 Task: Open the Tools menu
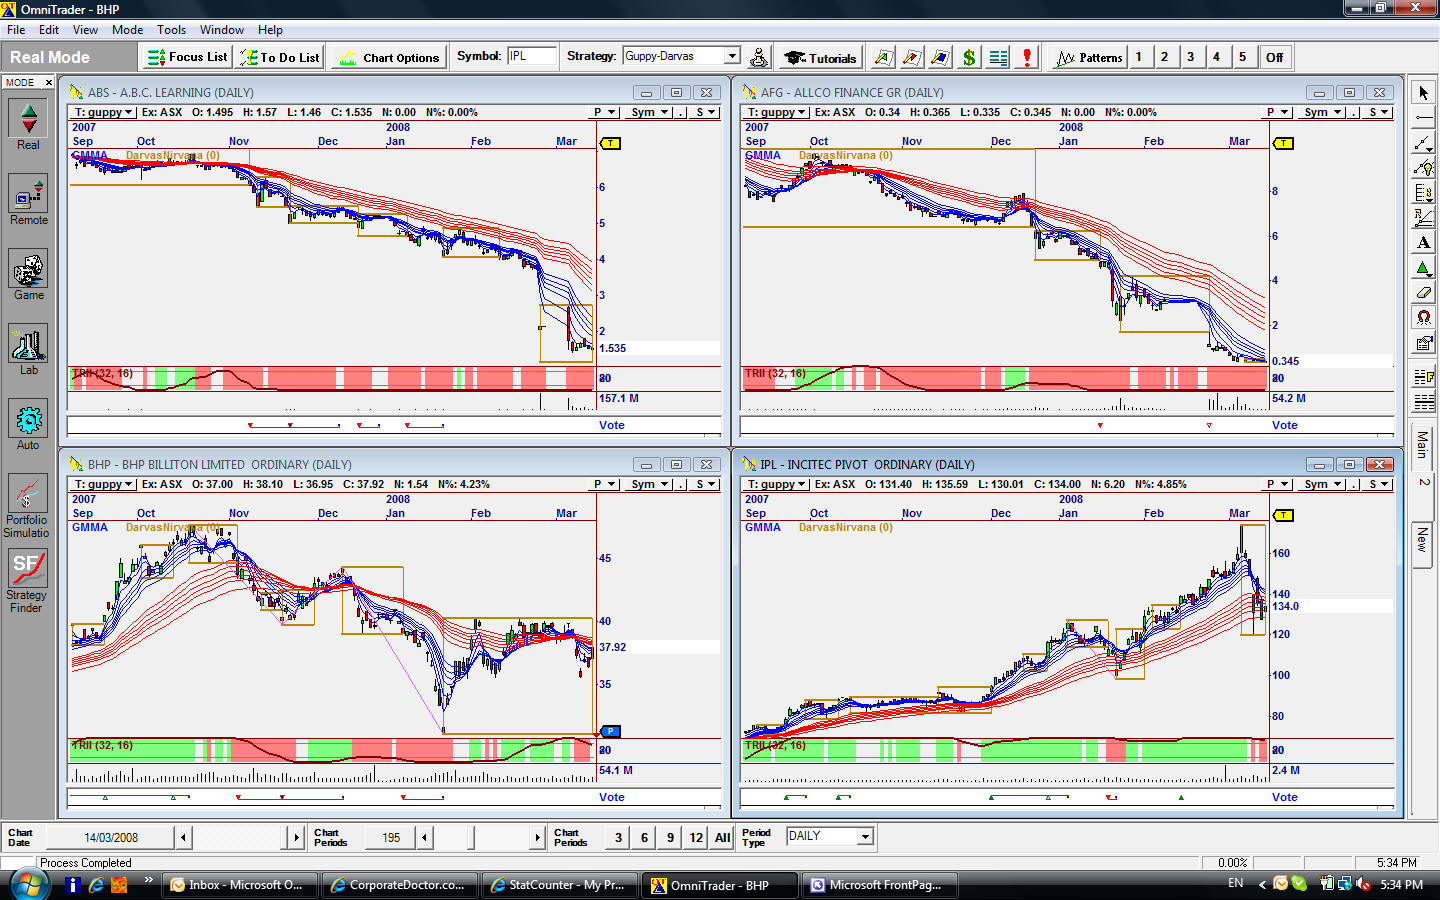click(x=171, y=30)
